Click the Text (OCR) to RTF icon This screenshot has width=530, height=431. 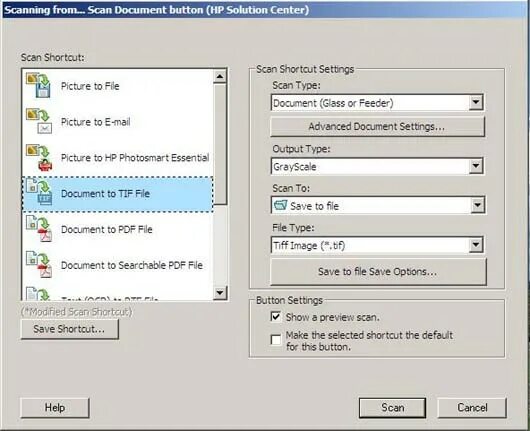click(x=38, y=294)
